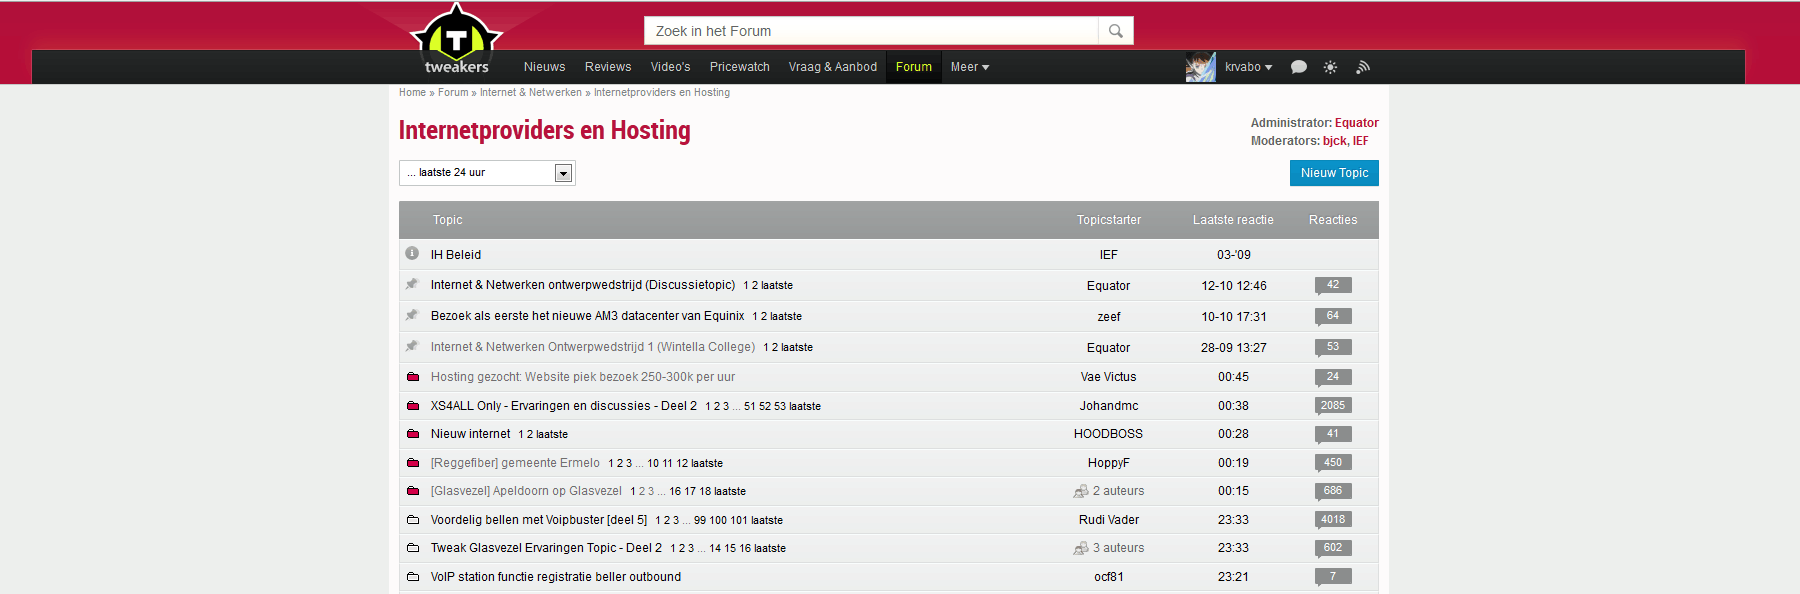The width and height of the screenshot is (1800, 594).
Task: Open the krvabo user menu
Action: [x=1248, y=67]
